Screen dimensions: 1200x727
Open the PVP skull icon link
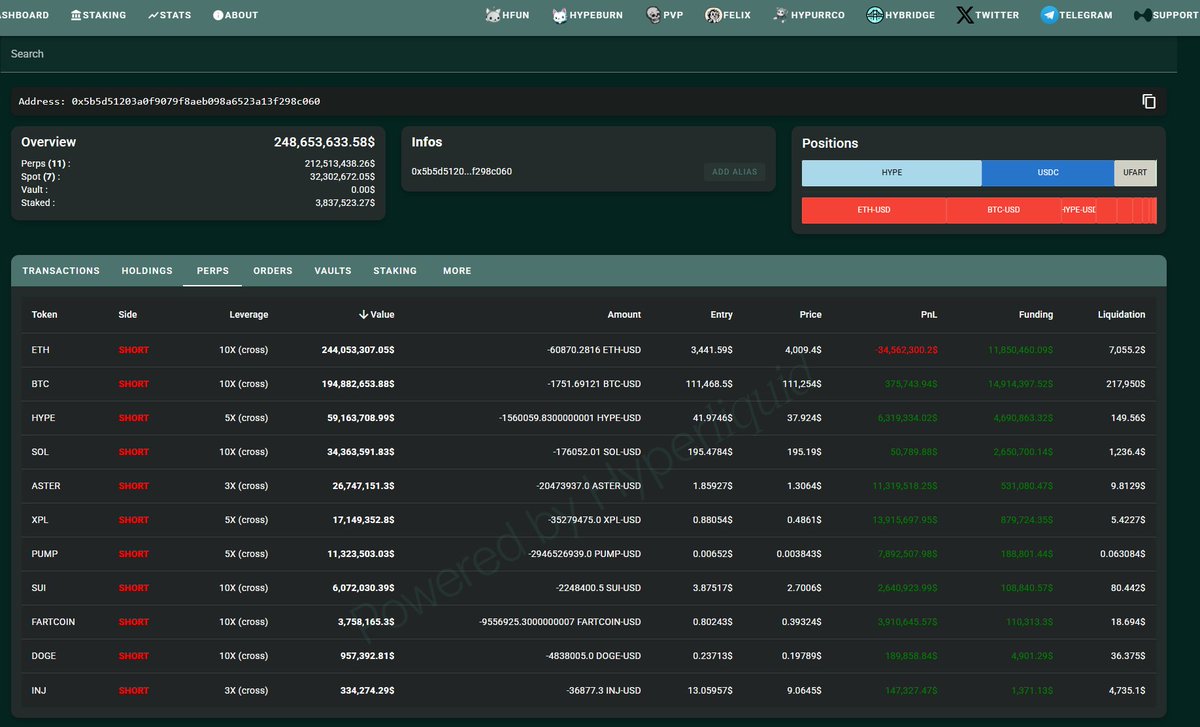coord(652,15)
